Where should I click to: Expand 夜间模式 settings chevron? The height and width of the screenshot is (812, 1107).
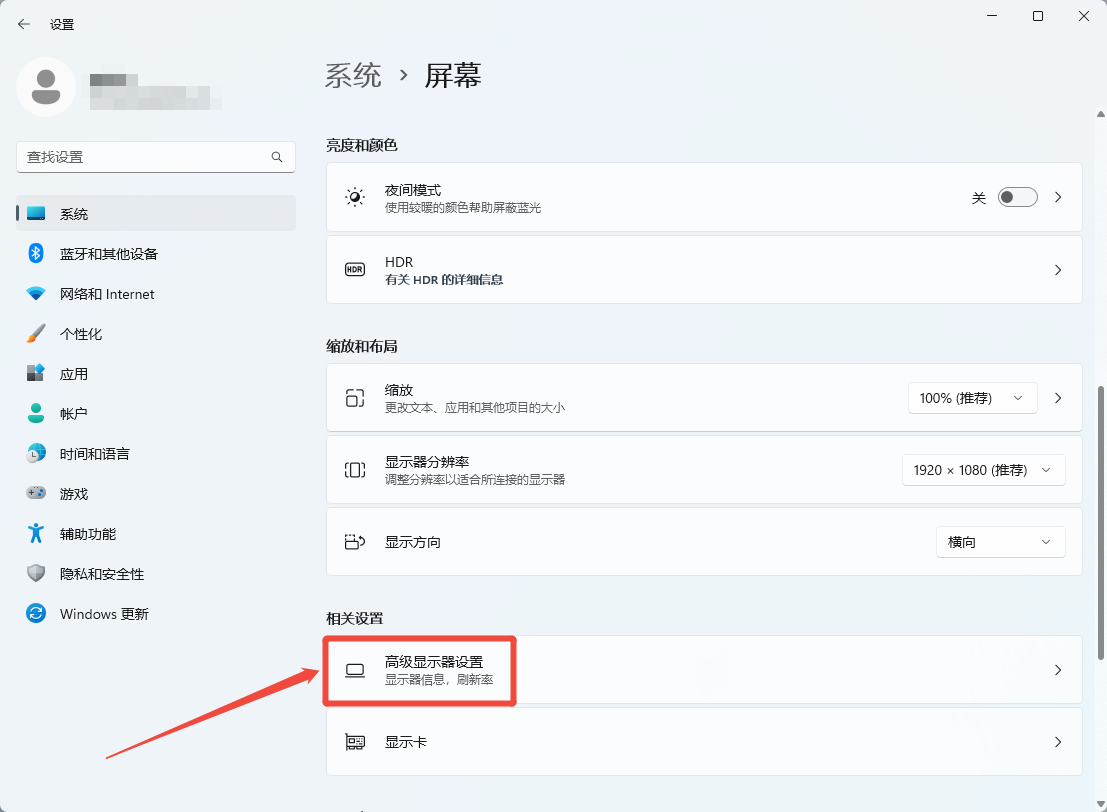pos(1058,197)
